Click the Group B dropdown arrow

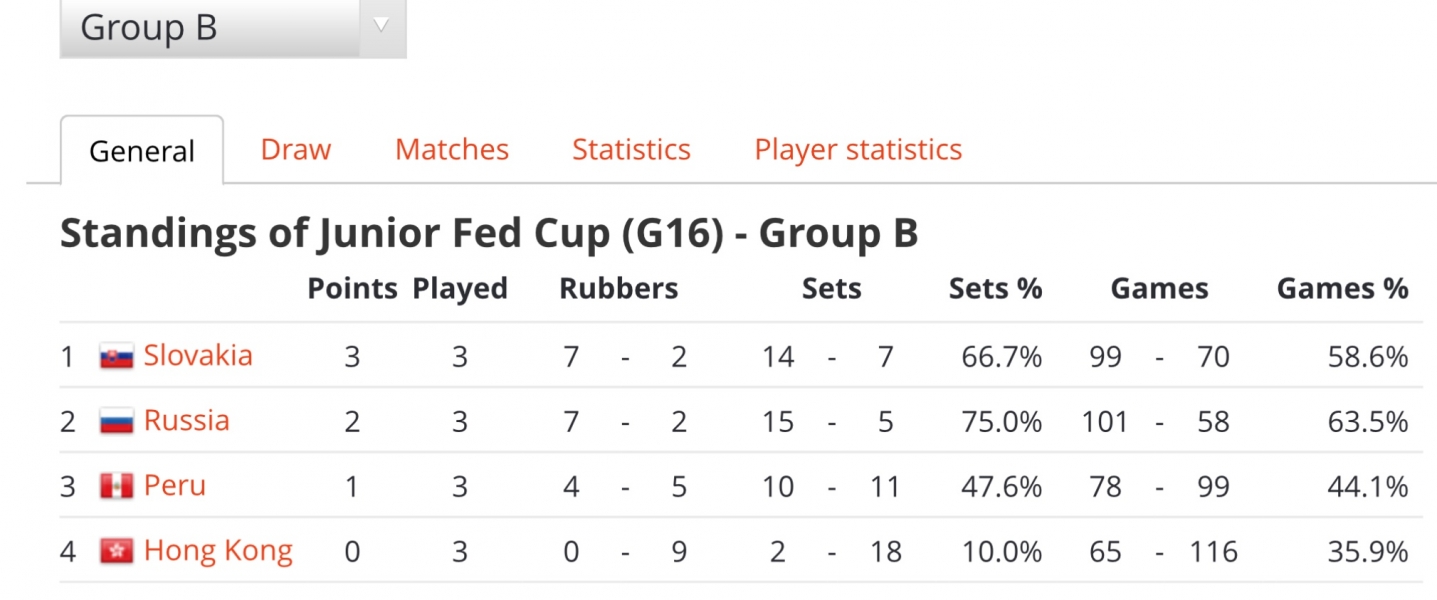click(x=381, y=26)
